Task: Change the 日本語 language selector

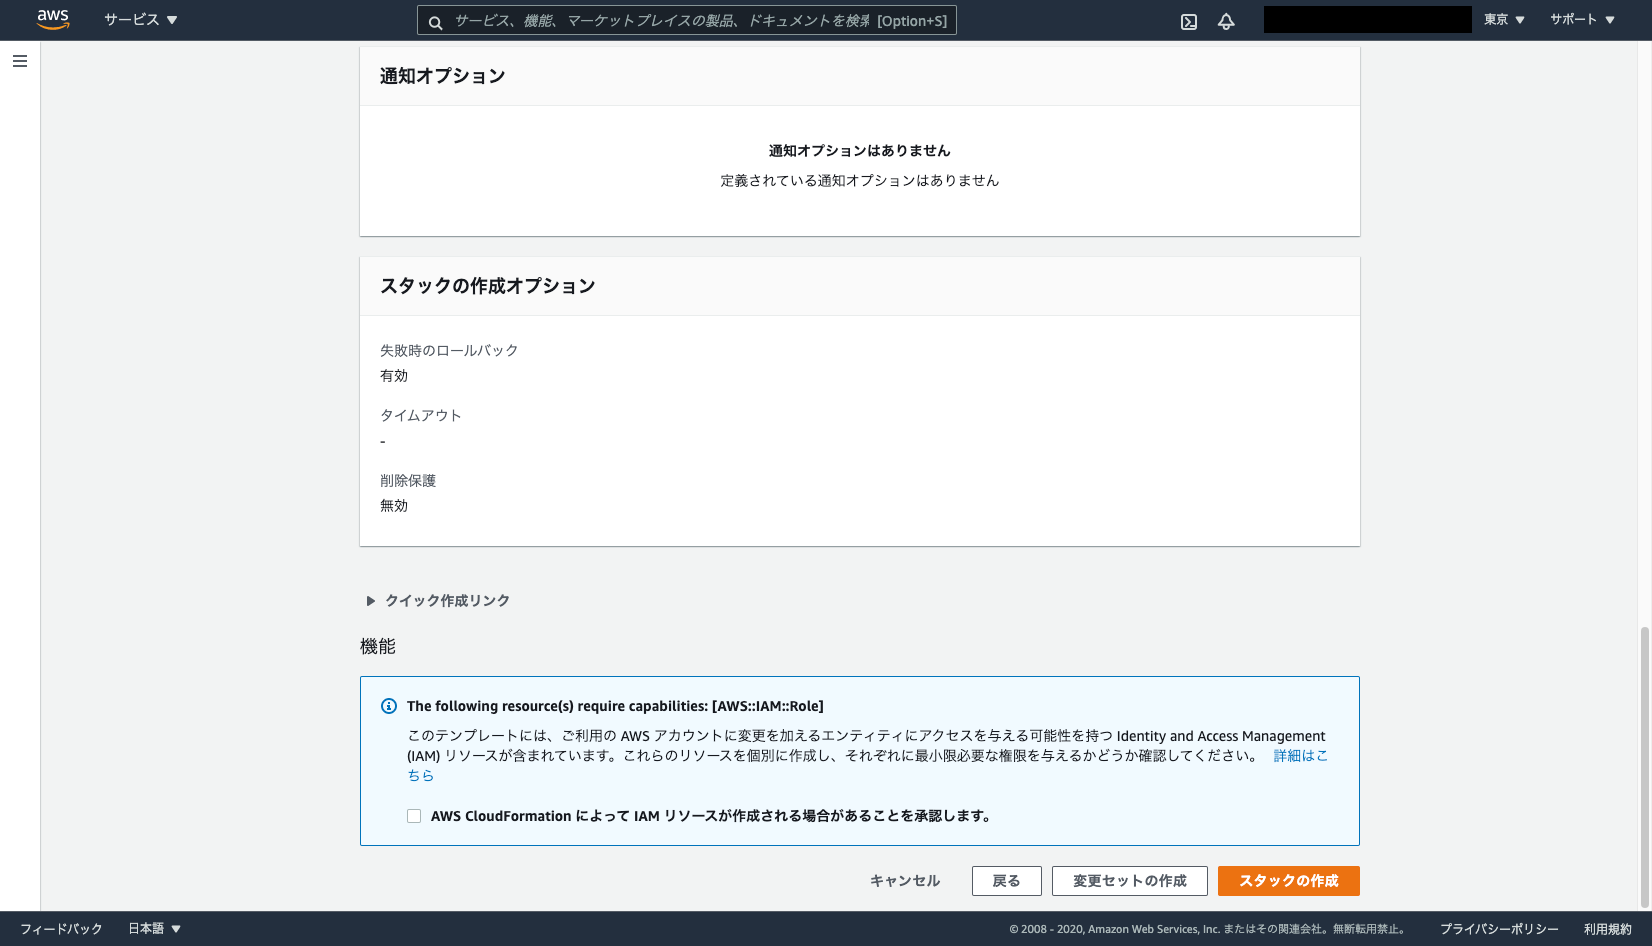Action: coord(153,928)
